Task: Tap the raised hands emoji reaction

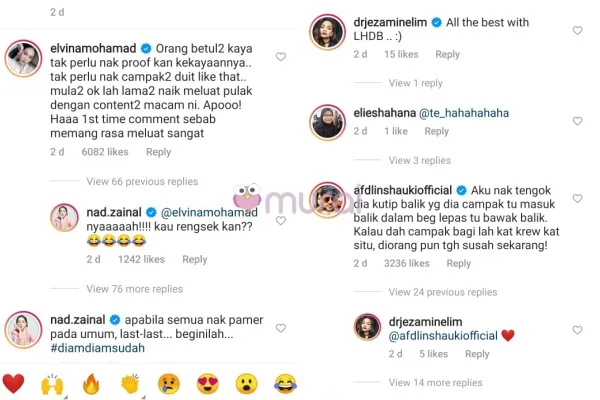Action: coord(52,384)
